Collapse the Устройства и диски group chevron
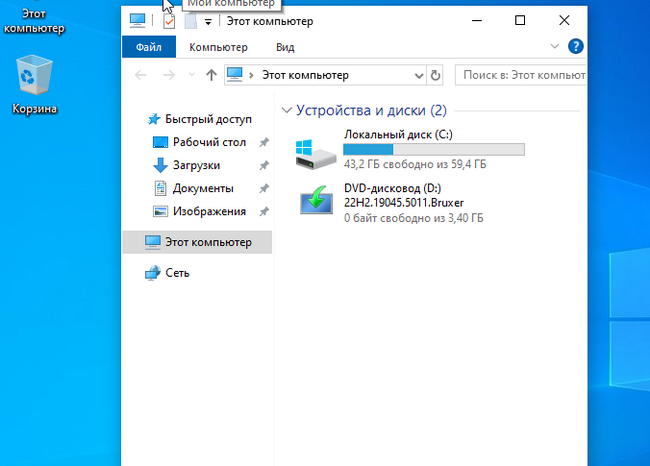The image size is (650, 466). point(286,110)
